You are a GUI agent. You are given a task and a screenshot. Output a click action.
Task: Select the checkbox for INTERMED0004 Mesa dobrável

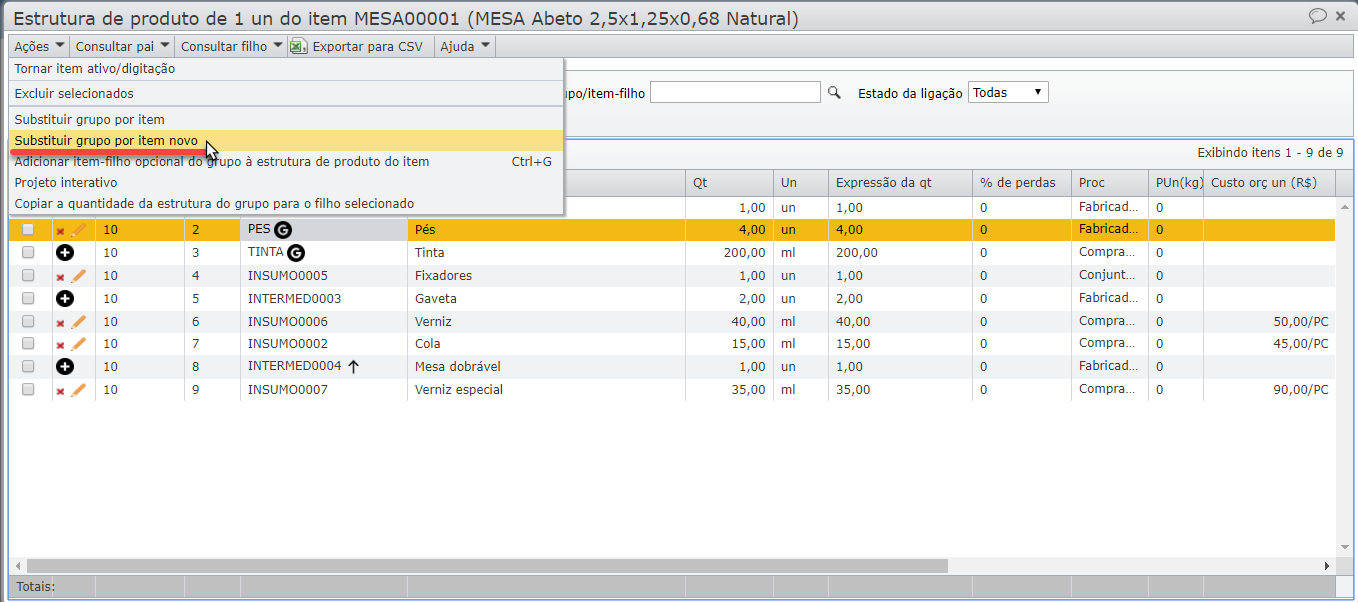pyautogui.click(x=28, y=367)
